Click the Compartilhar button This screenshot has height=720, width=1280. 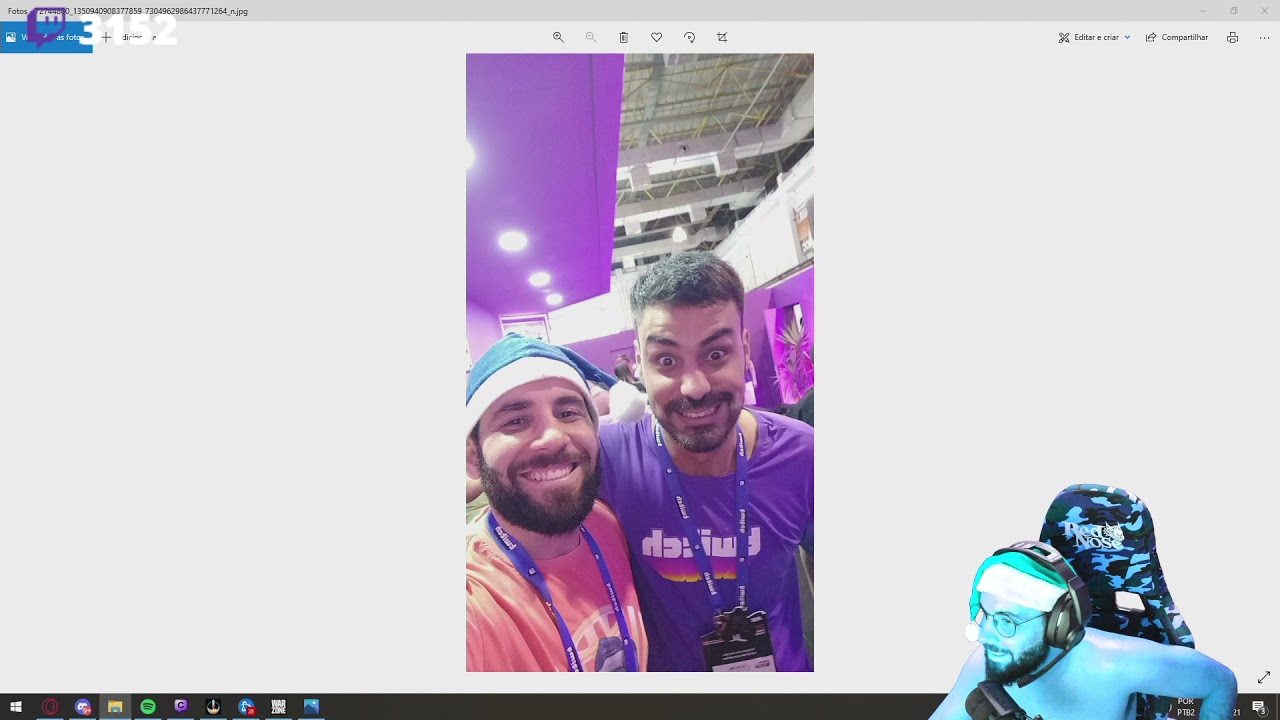pos(1177,37)
